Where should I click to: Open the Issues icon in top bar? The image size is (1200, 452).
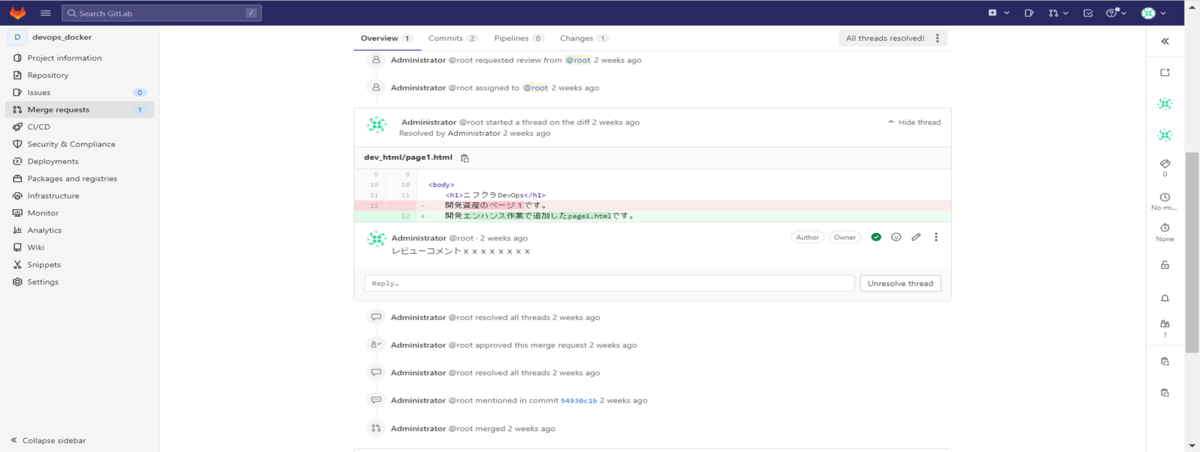coord(1029,13)
